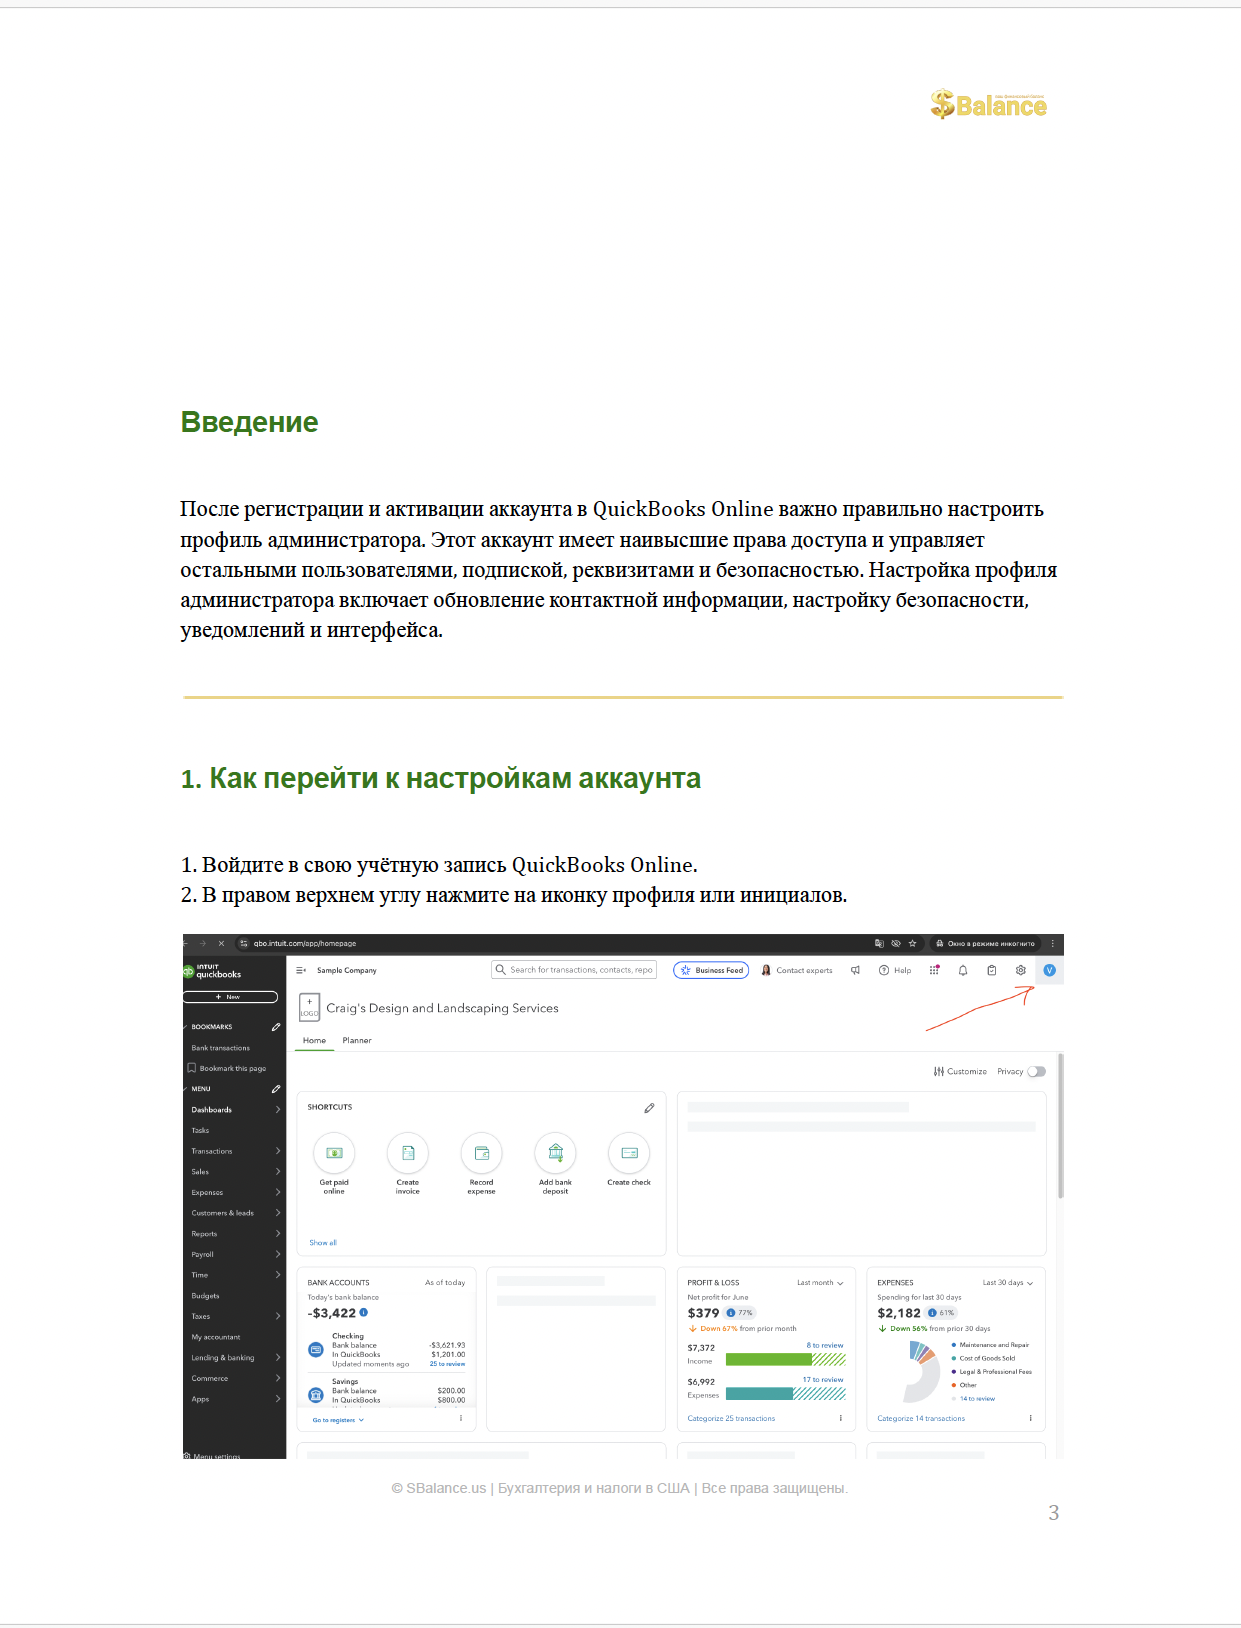Switch to the Planner tab
The height and width of the screenshot is (1628, 1241).
click(x=357, y=1041)
